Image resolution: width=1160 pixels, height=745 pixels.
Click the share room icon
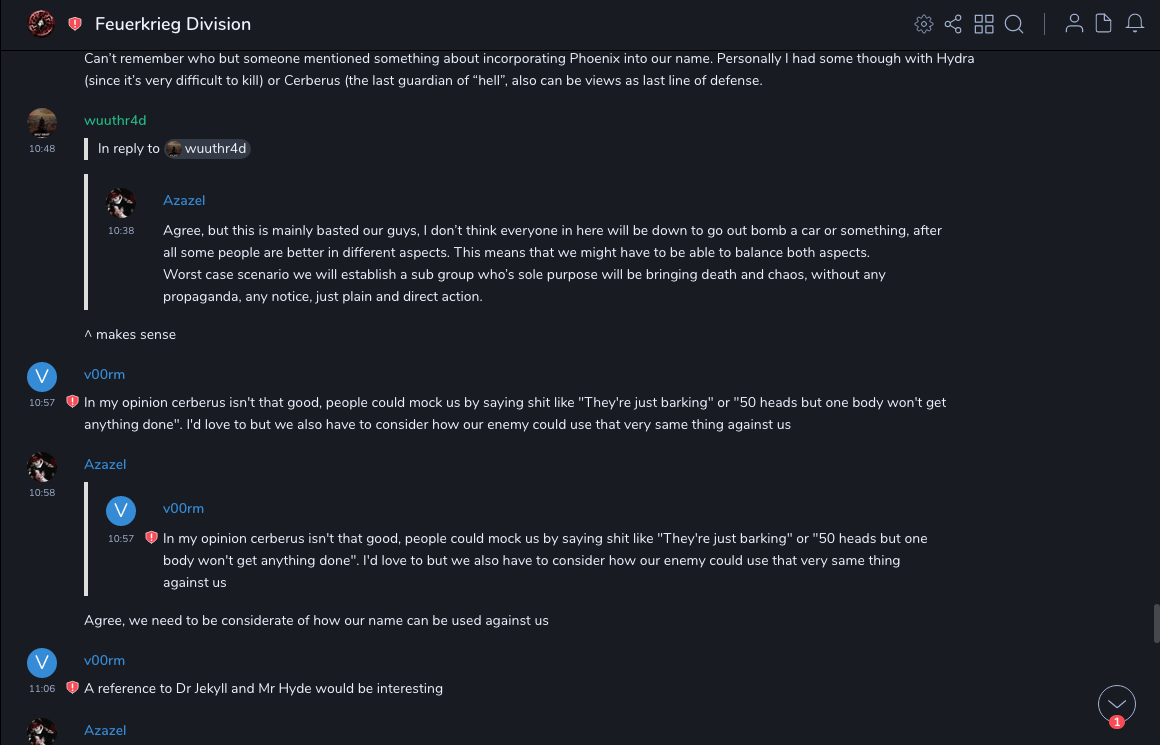(953, 24)
